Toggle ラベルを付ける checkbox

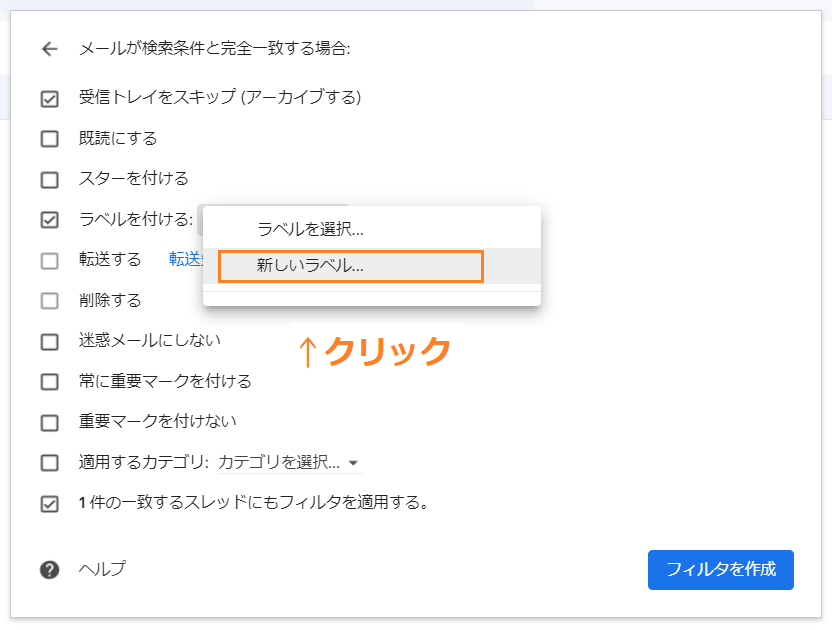pyautogui.click(x=49, y=220)
